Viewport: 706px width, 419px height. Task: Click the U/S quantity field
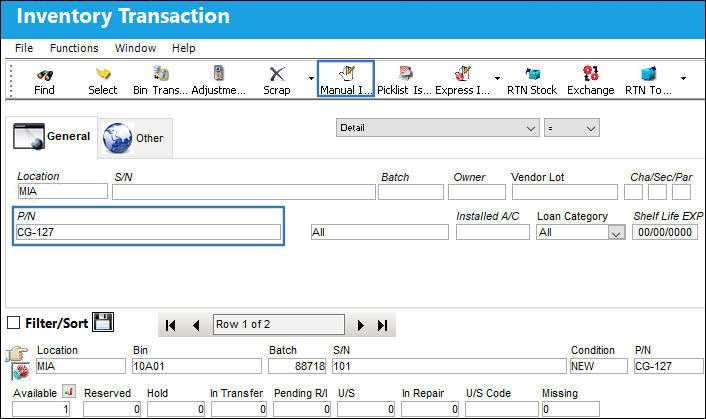click(366, 409)
